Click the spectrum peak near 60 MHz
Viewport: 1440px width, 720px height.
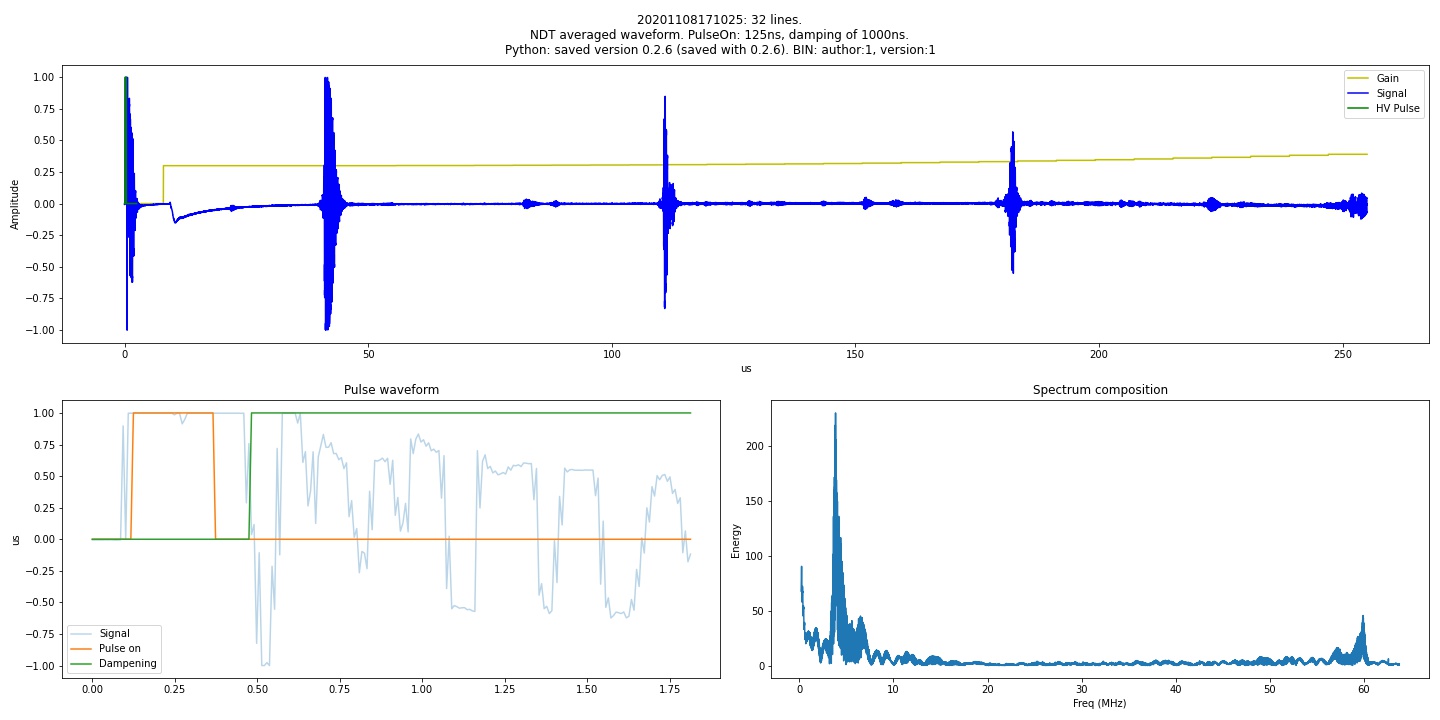click(x=1361, y=642)
